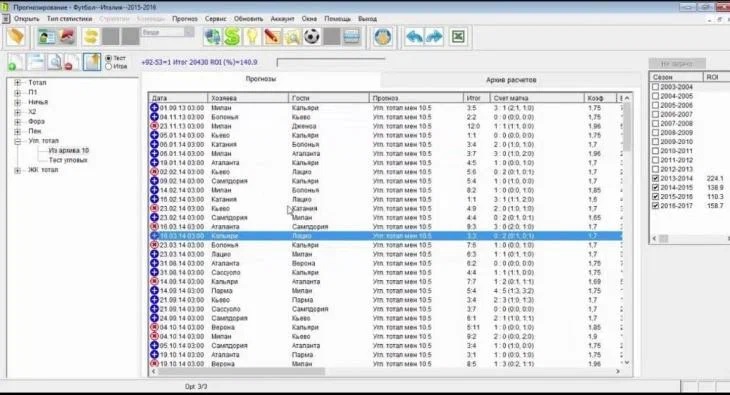
Task: Expand the Тотал tree node
Action: pyautogui.click(x=18, y=82)
